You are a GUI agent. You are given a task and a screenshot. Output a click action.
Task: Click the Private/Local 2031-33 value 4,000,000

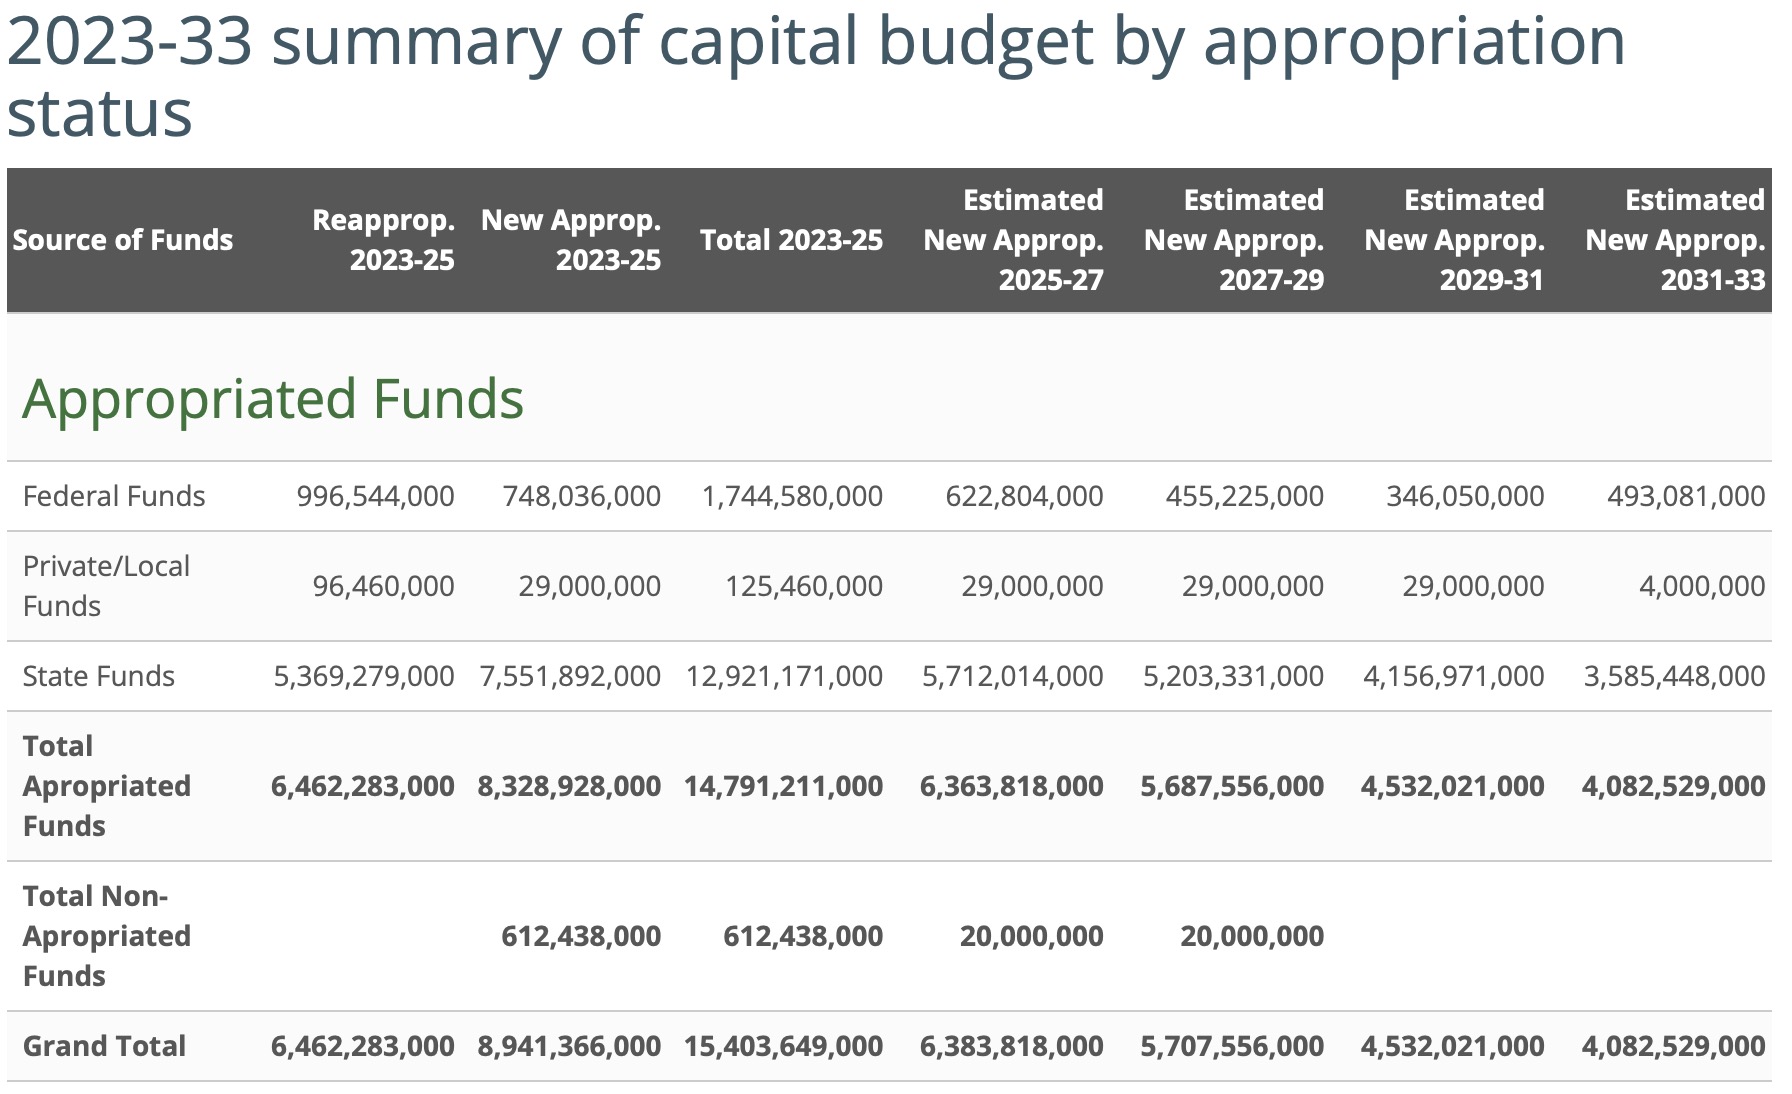click(1701, 586)
